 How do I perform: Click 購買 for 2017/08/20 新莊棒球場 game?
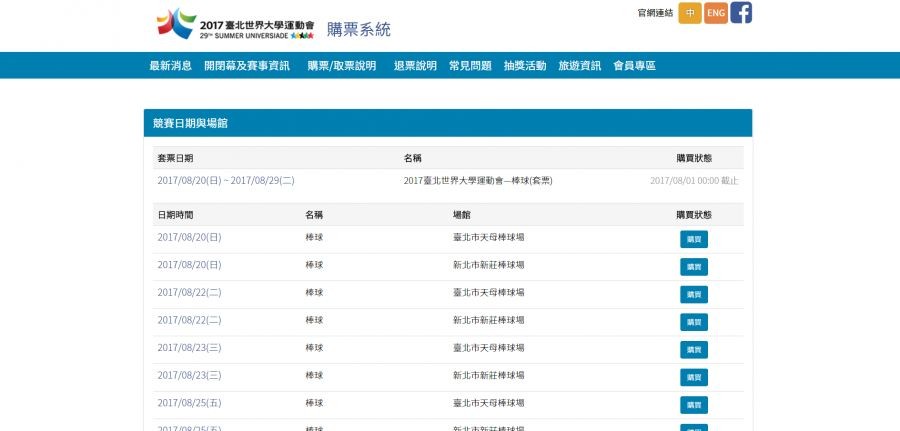pos(694,267)
